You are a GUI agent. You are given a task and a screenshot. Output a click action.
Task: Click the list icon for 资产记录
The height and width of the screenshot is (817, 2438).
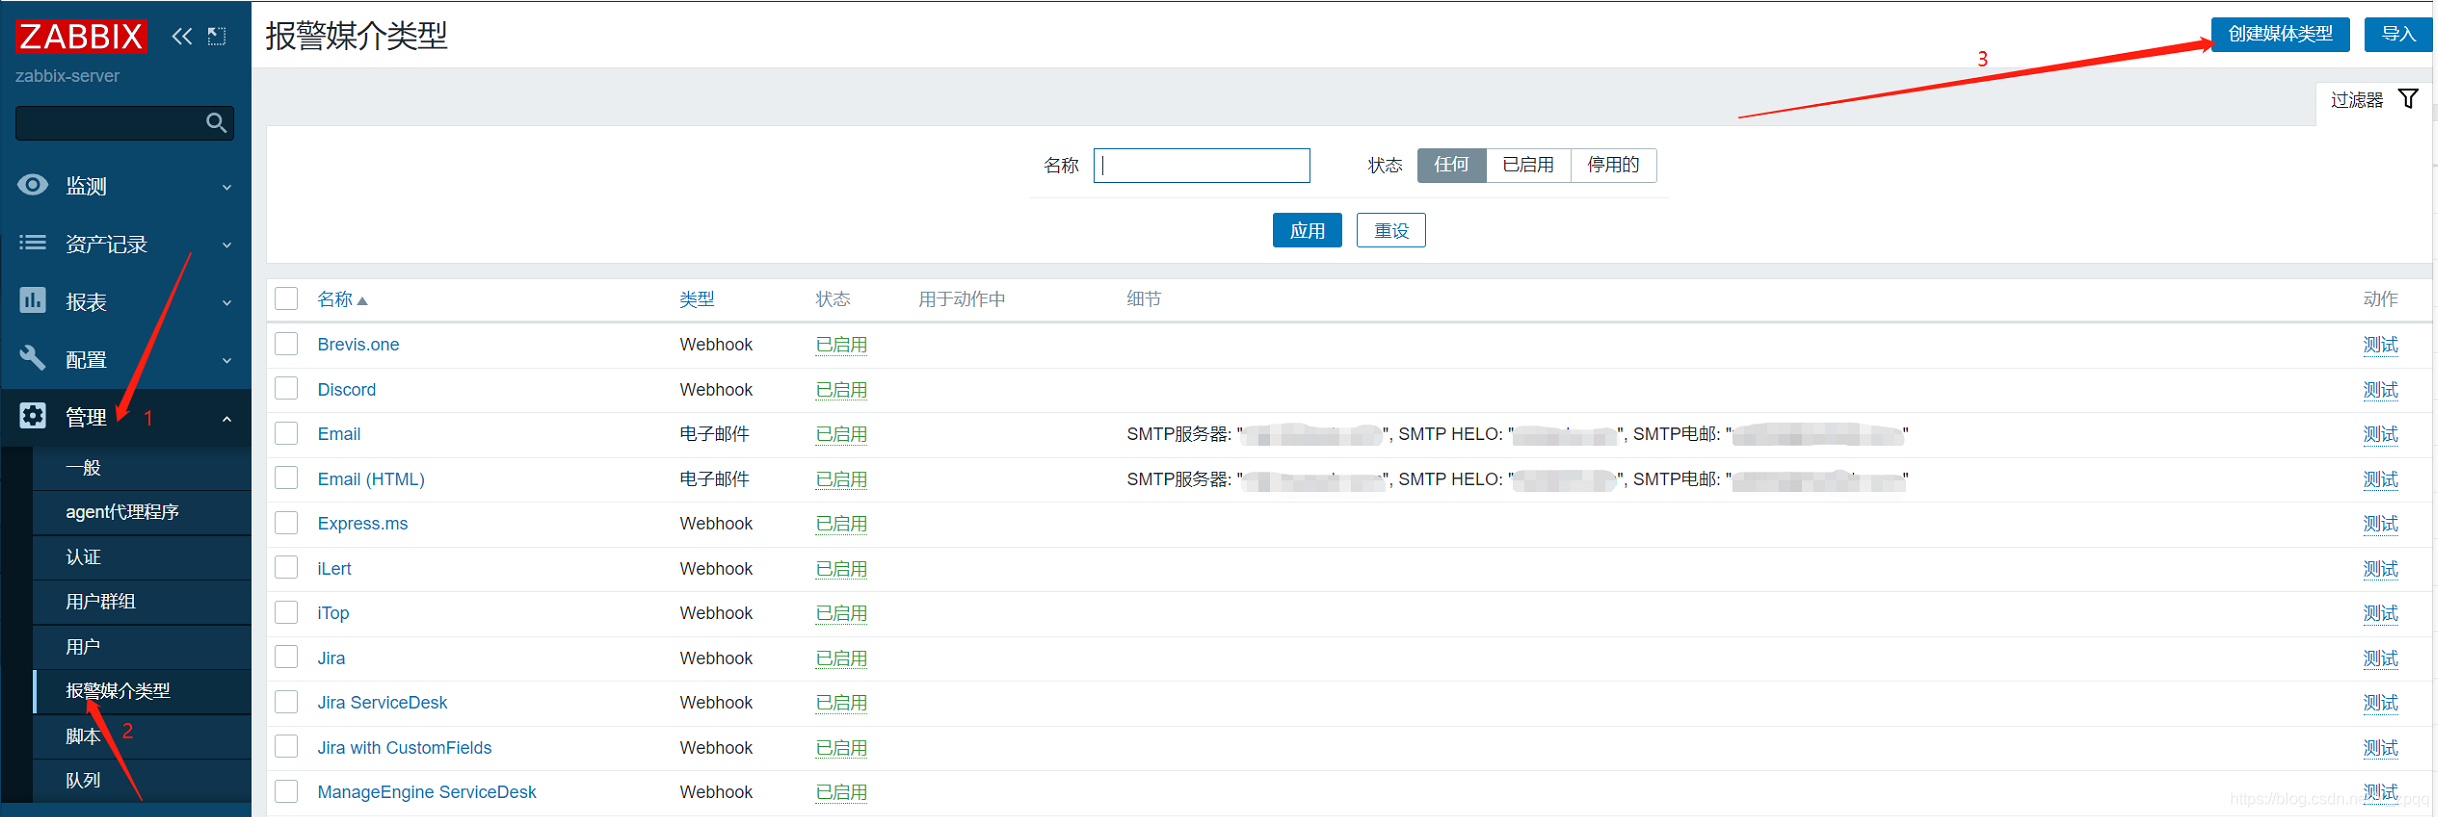[33, 243]
